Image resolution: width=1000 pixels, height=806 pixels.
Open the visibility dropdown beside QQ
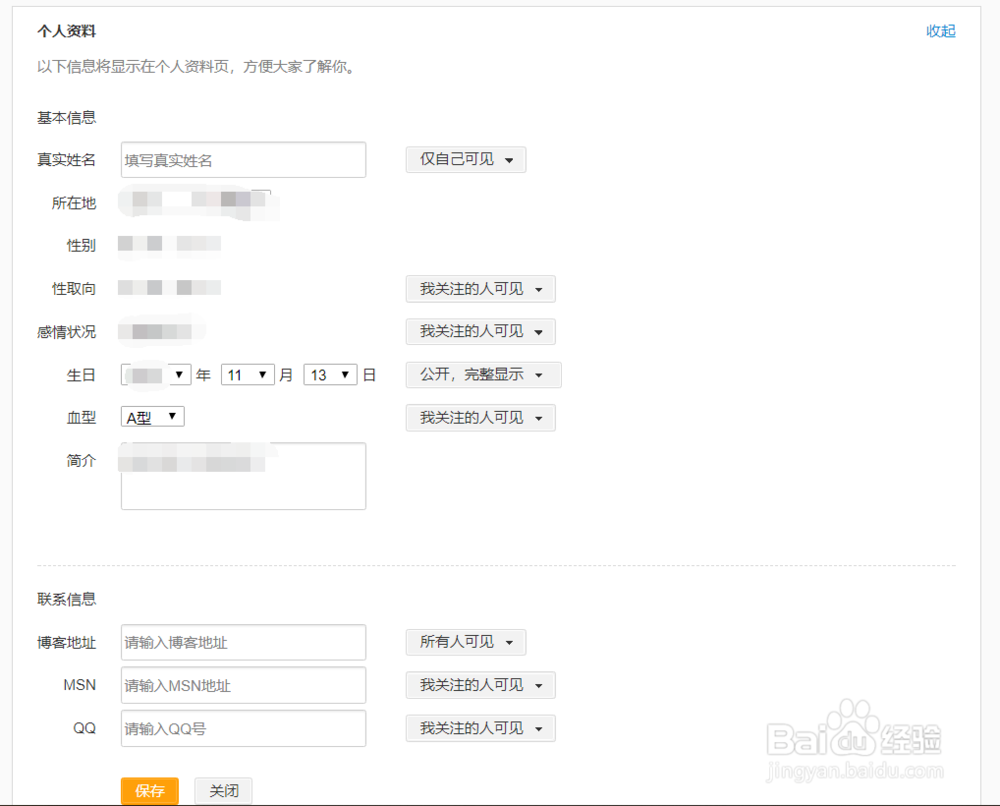(480, 728)
